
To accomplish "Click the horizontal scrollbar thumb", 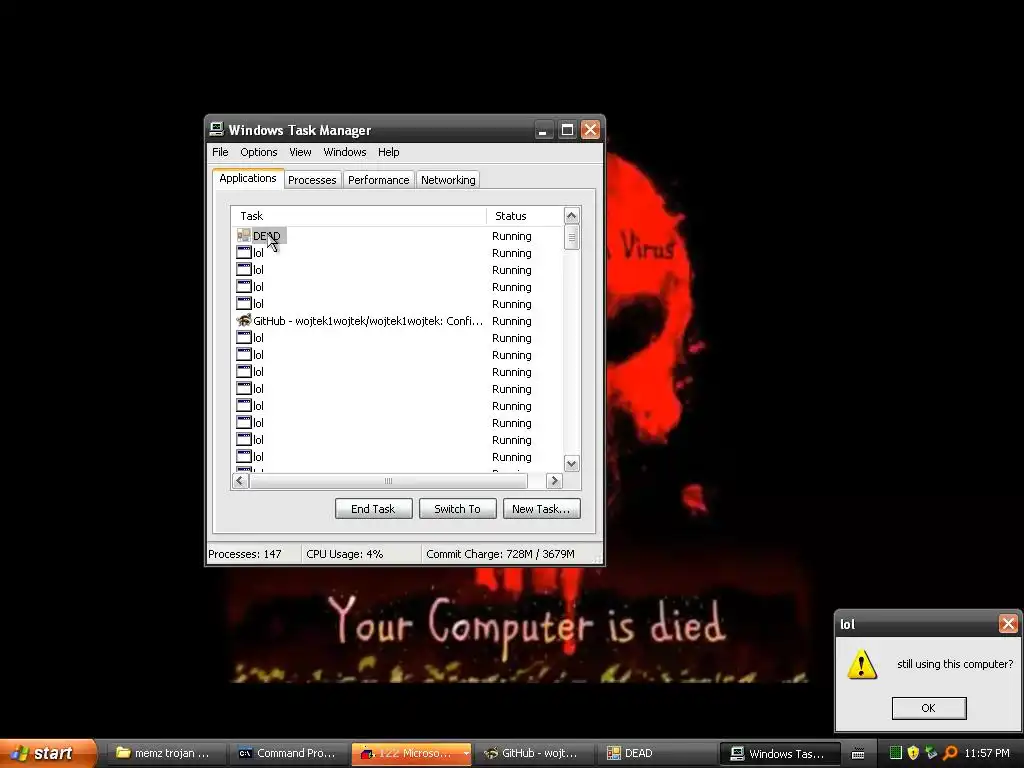I will (x=389, y=481).
